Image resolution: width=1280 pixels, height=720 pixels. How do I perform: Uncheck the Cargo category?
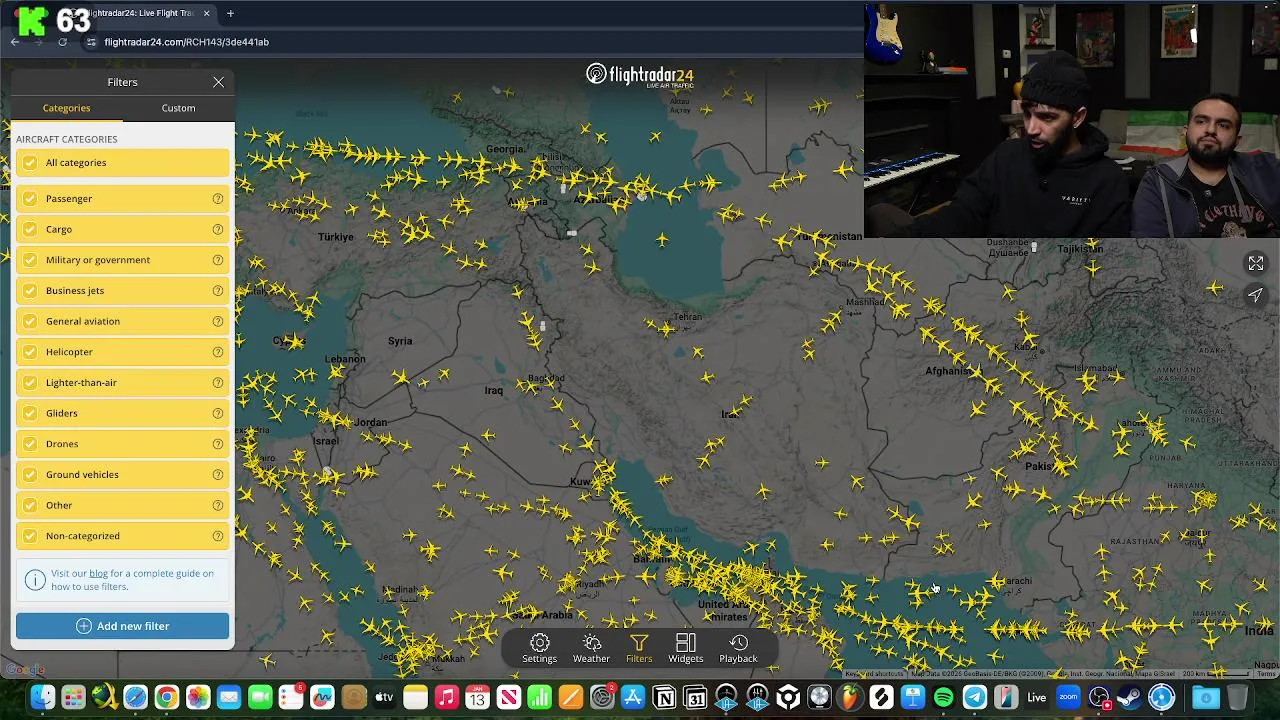tap(30, 229)
